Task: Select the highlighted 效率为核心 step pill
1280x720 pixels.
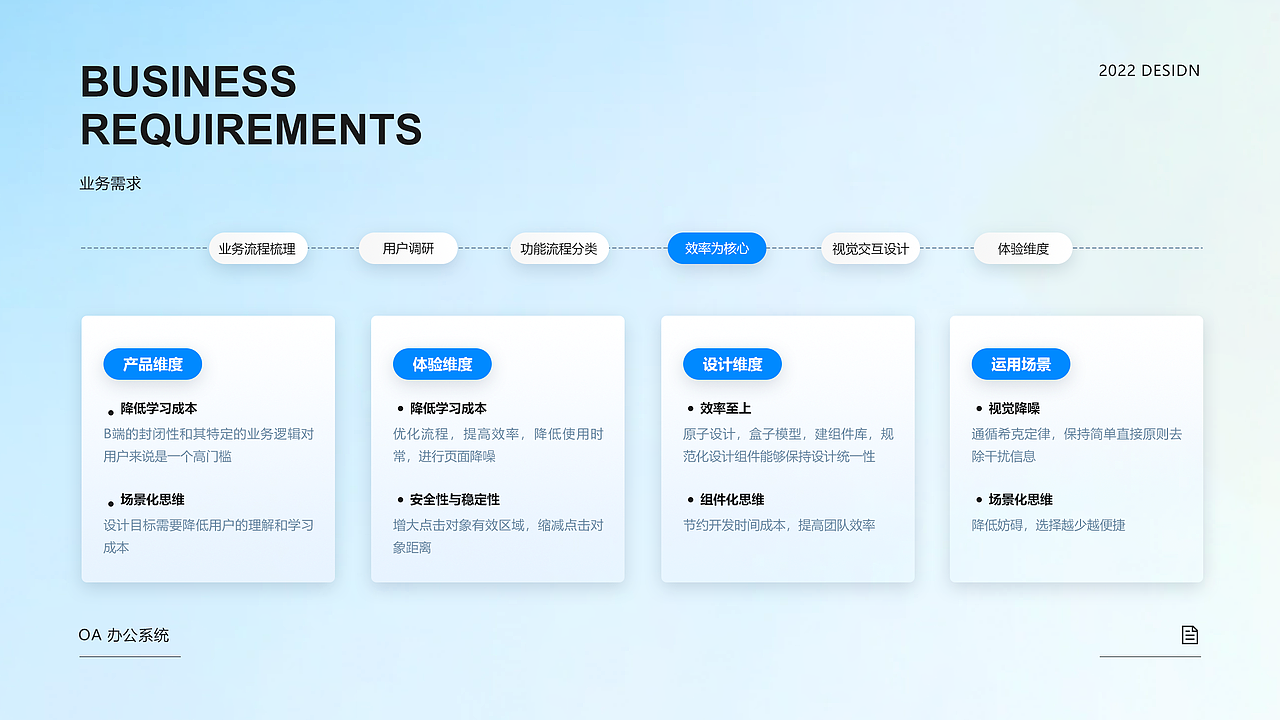Action: (717, 248)
